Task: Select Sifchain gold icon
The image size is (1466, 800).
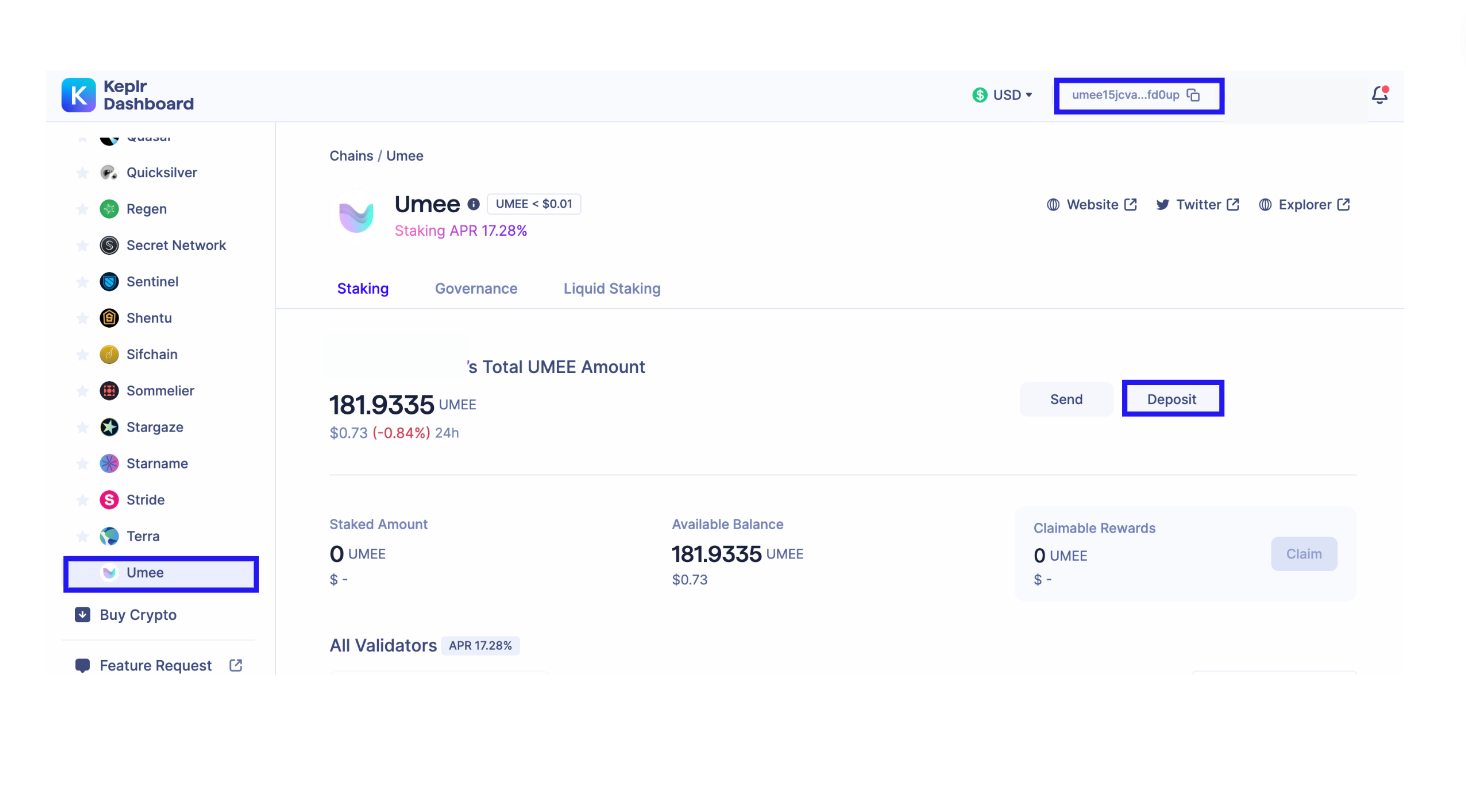Action: coord(109,355)
